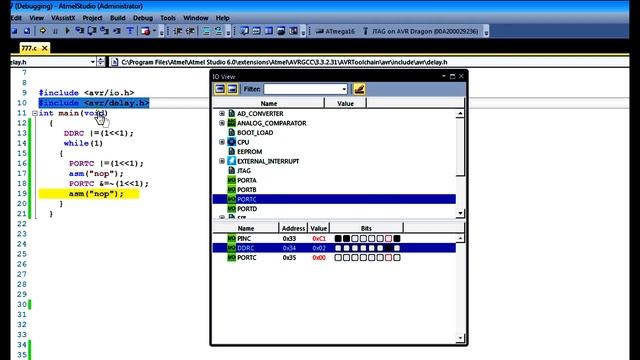Screen dimensions: 640x360
Task: Toggle bit 7 of PINC register
Action: (338, 238)
